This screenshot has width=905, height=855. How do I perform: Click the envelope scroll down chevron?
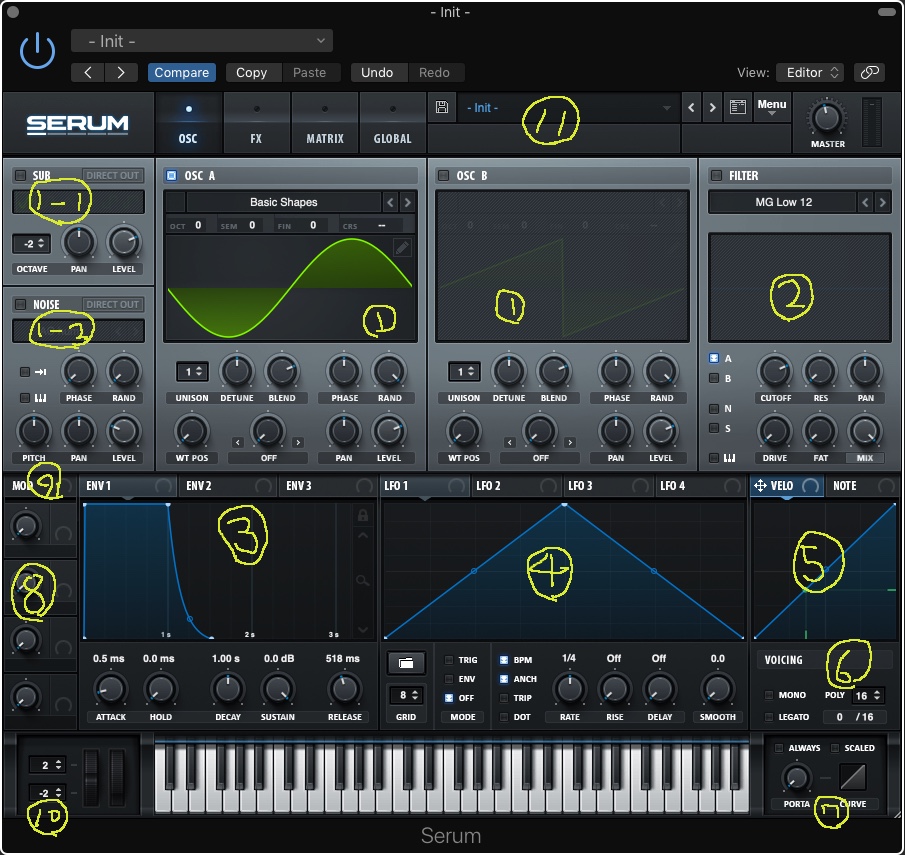click(362, 629)
